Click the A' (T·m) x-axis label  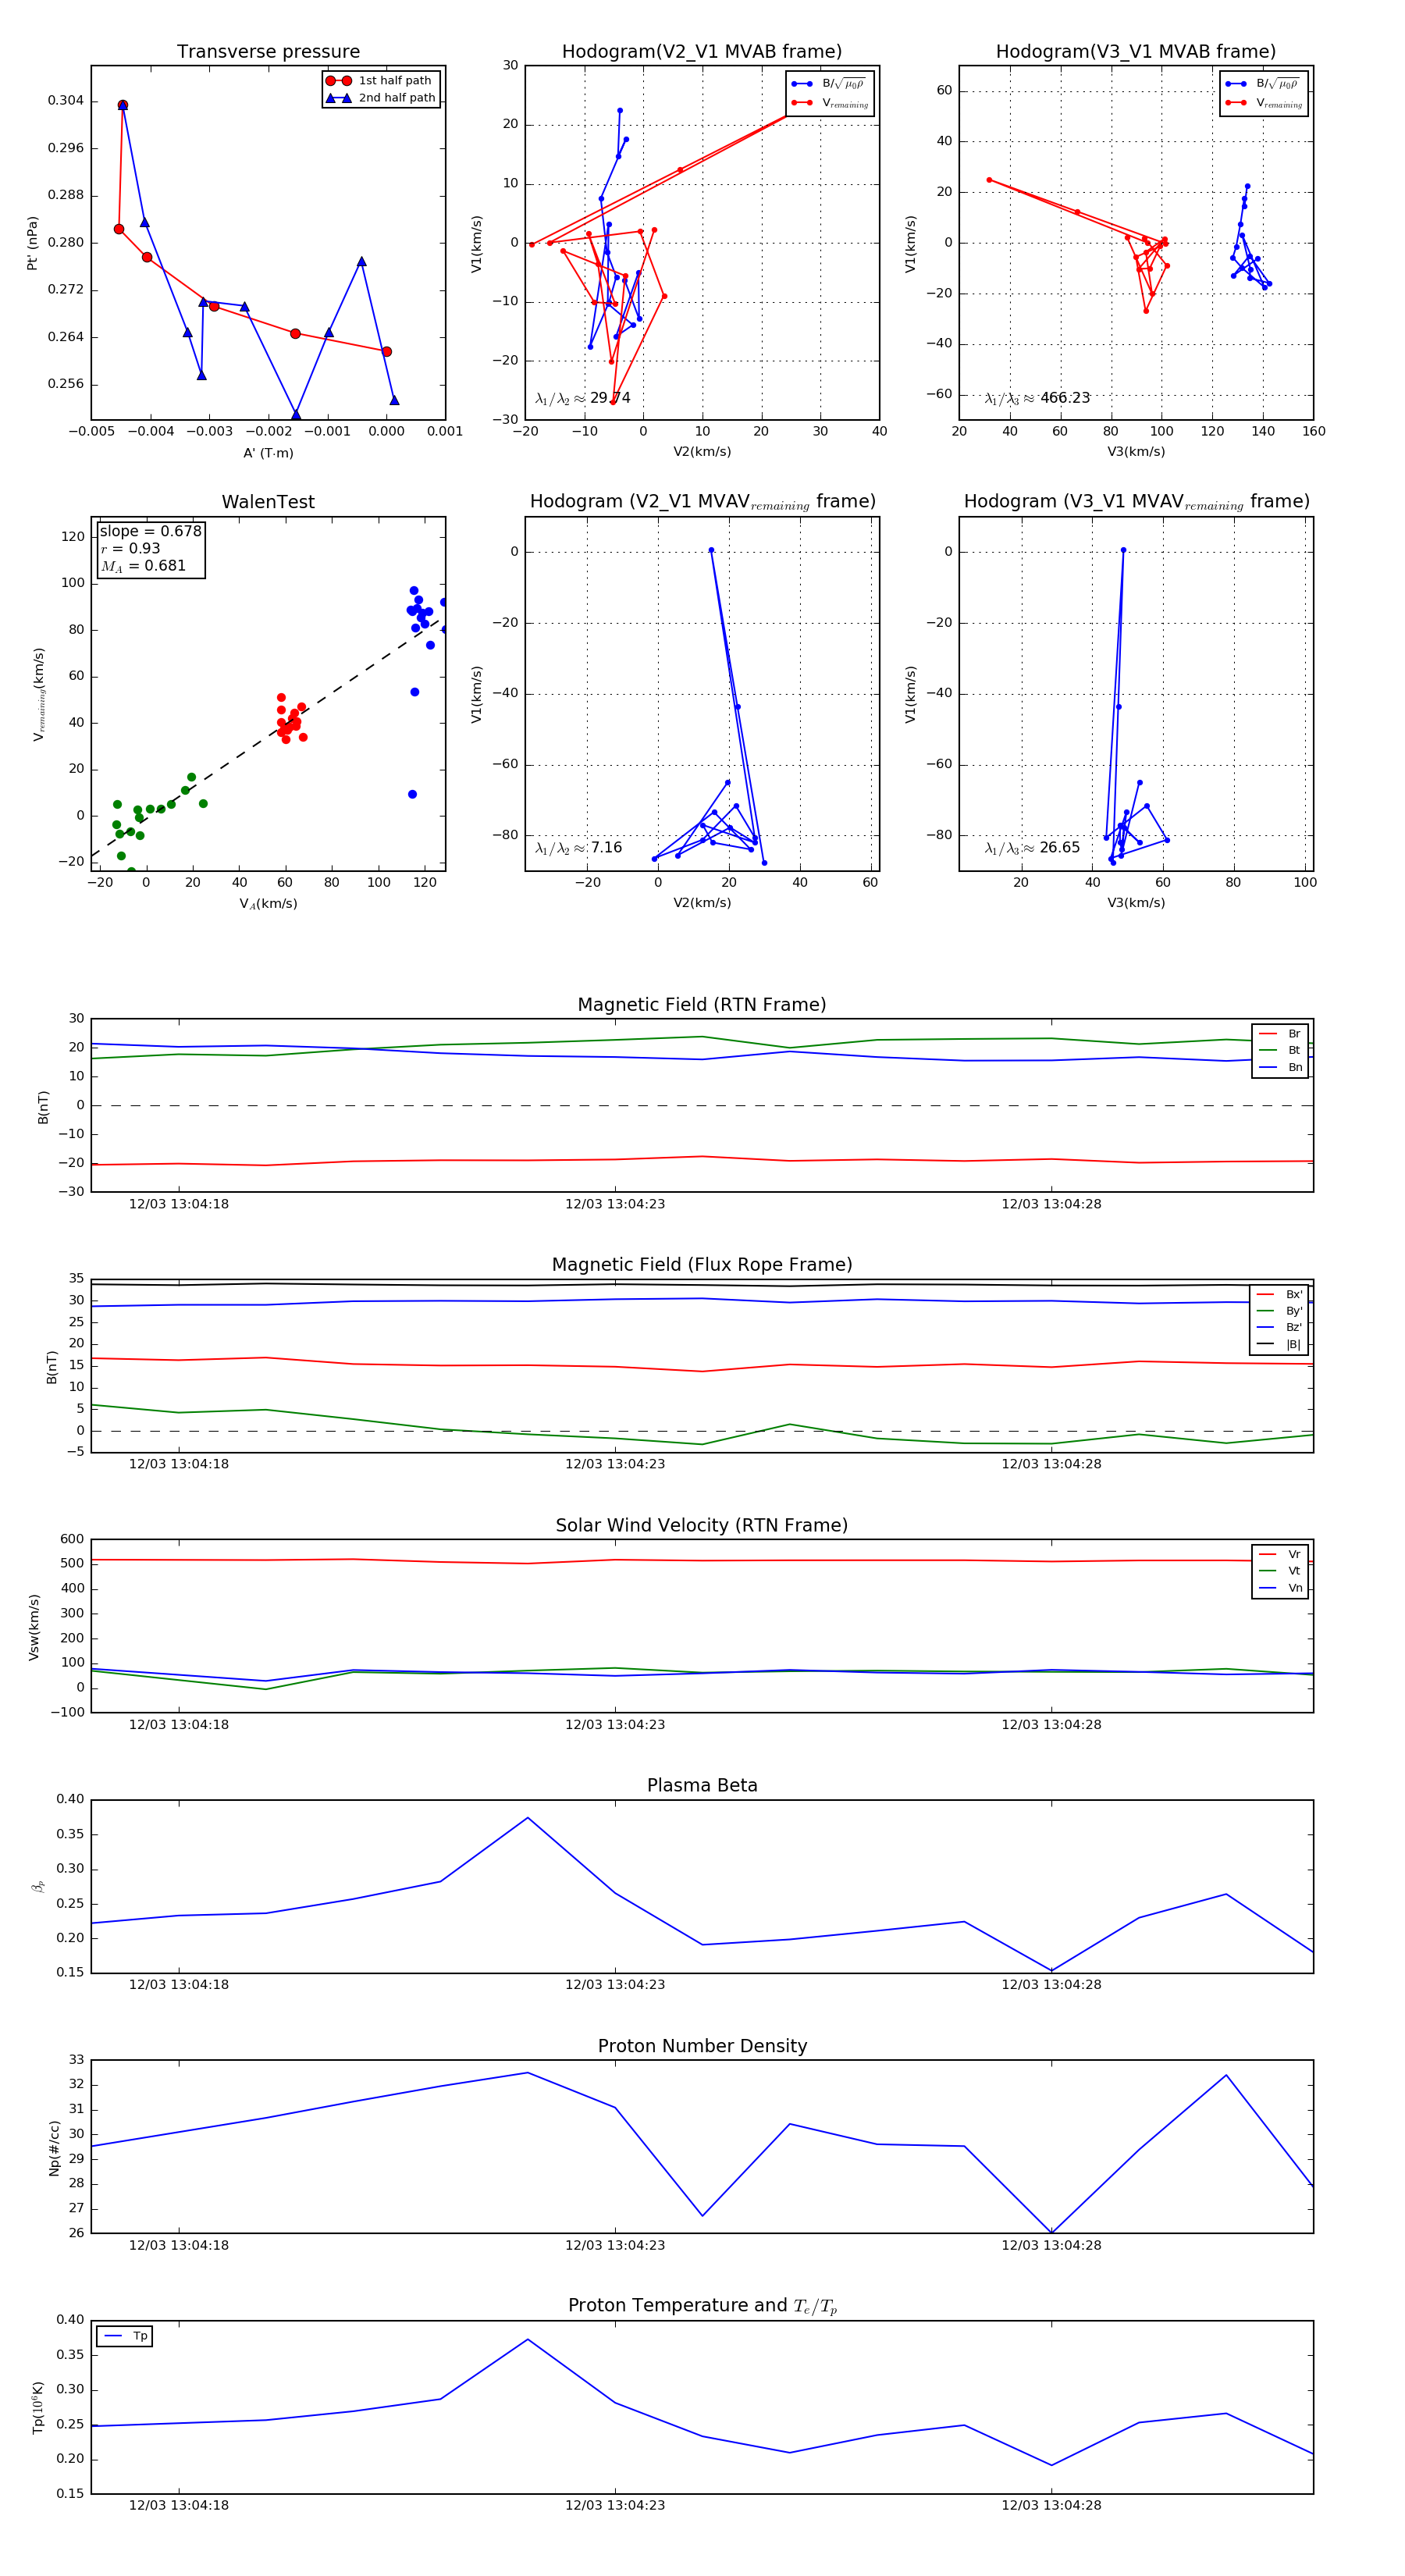coord(268,453)
